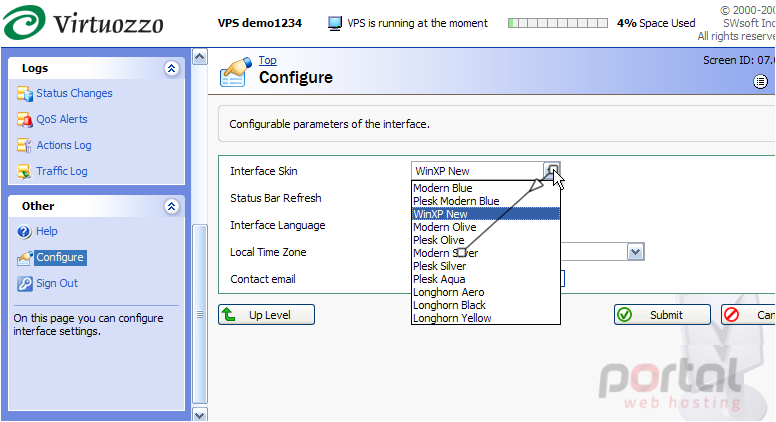
Task: Click the Actions Log icon
Action: tap(24, 145)
